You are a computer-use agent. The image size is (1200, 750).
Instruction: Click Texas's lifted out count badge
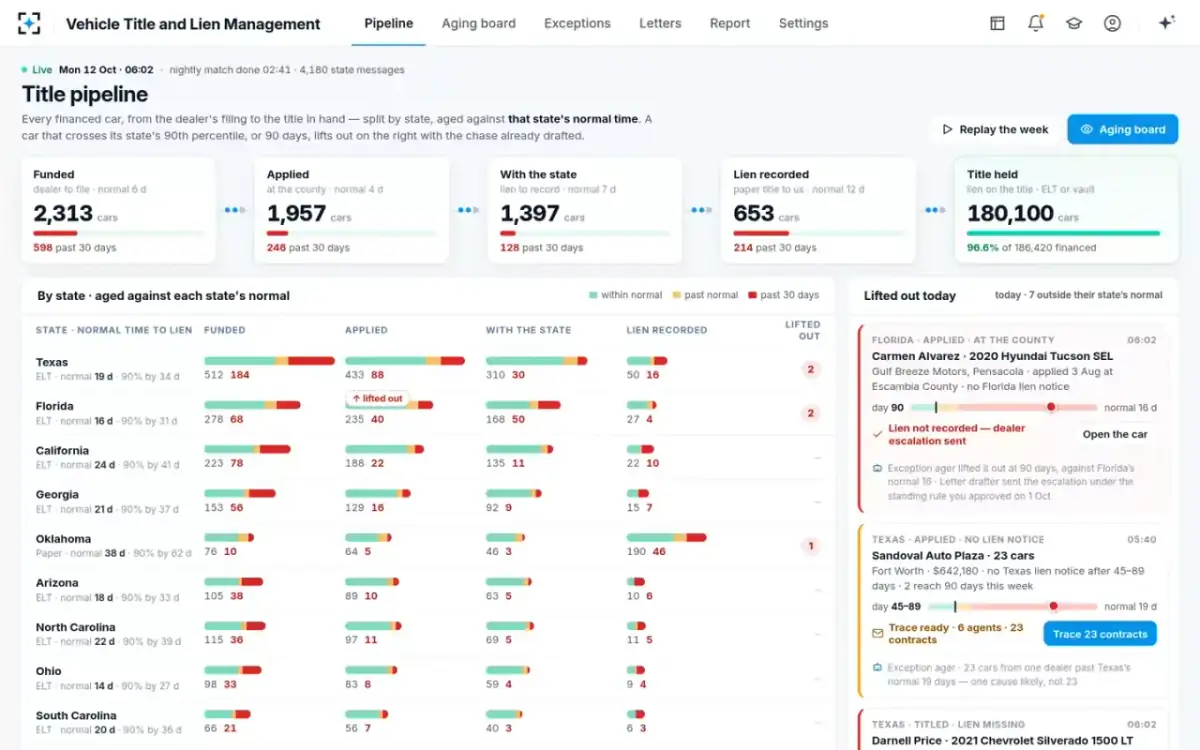(x=811, y=369)
